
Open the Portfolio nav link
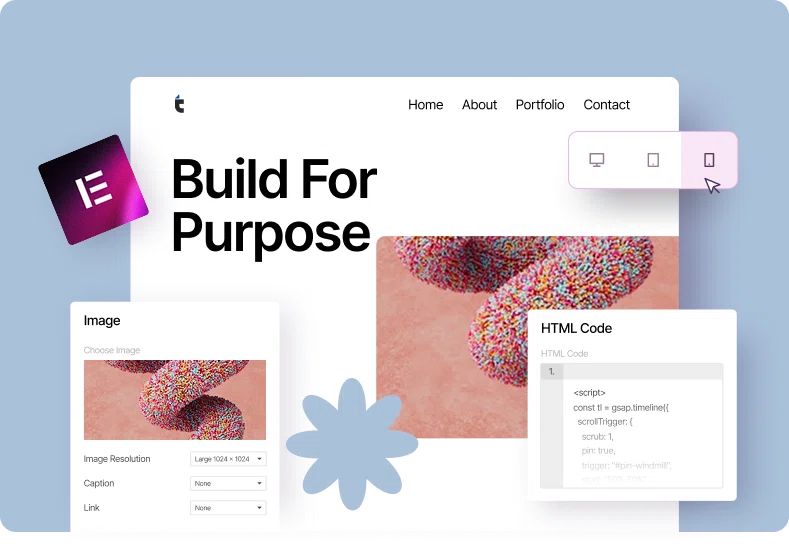[540, 105]
